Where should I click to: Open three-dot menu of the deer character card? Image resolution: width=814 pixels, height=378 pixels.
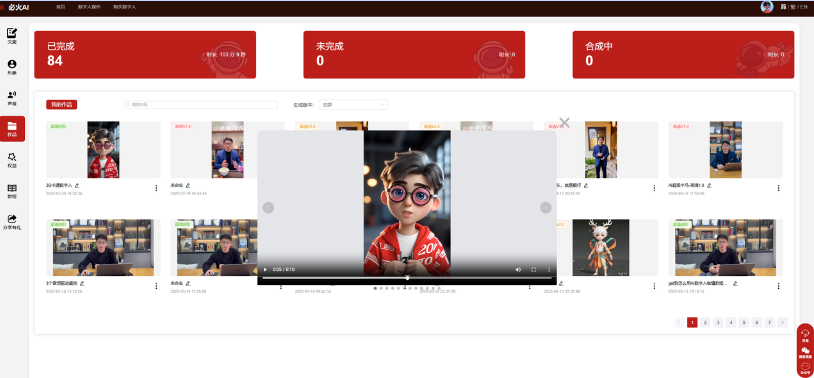(x=654, y=286)
